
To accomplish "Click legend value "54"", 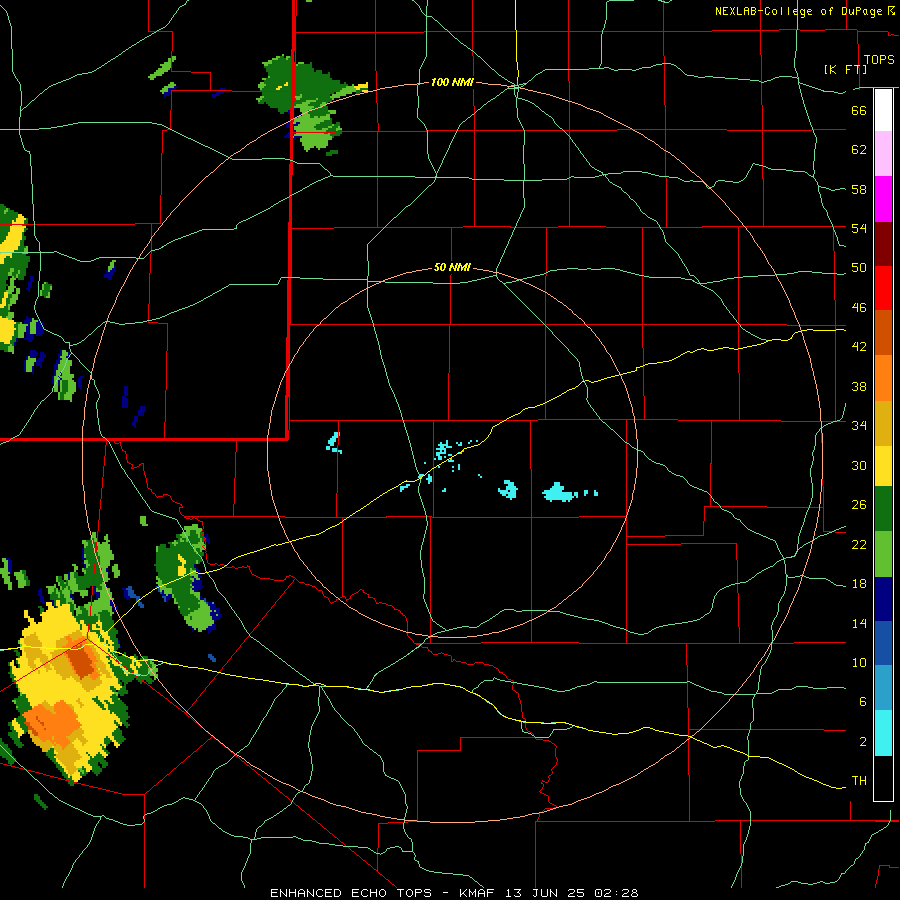I will point(859,228).
